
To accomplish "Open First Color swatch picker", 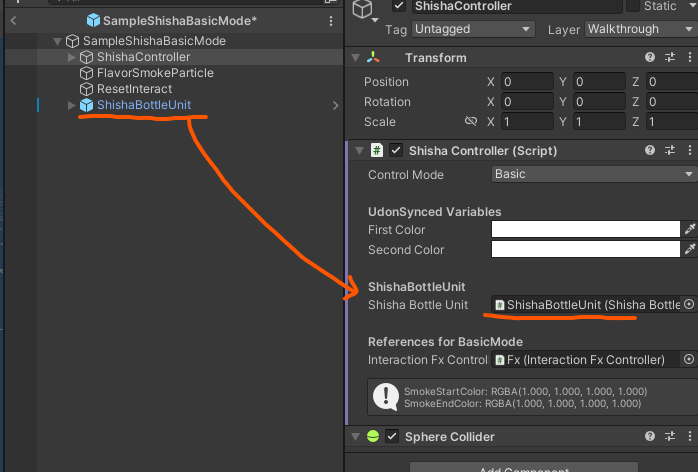I will [x=585, y=229].
